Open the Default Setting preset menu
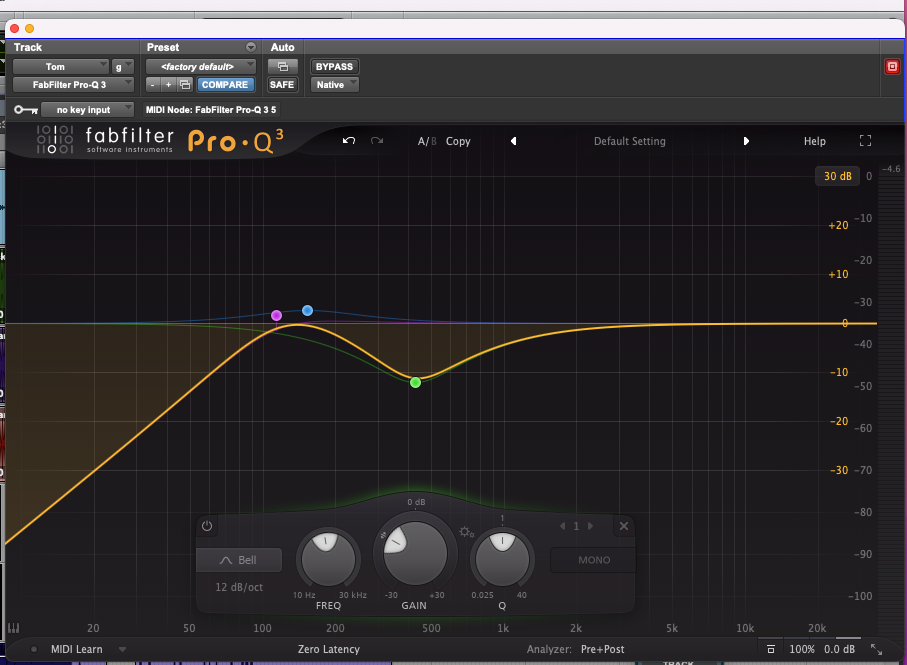907x665 pixels. (629, 141)
